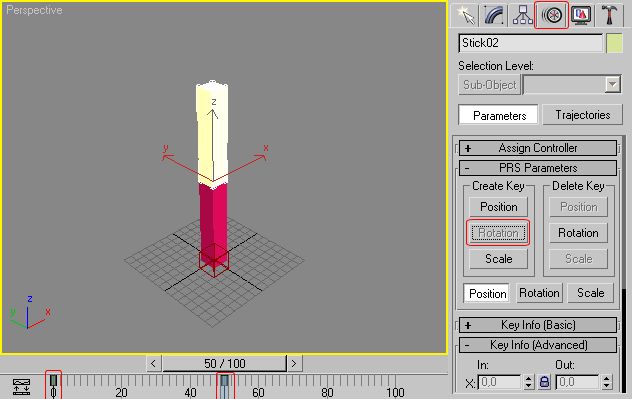
Task: Click the keyframe marker at frame 0
Action: 53,386
